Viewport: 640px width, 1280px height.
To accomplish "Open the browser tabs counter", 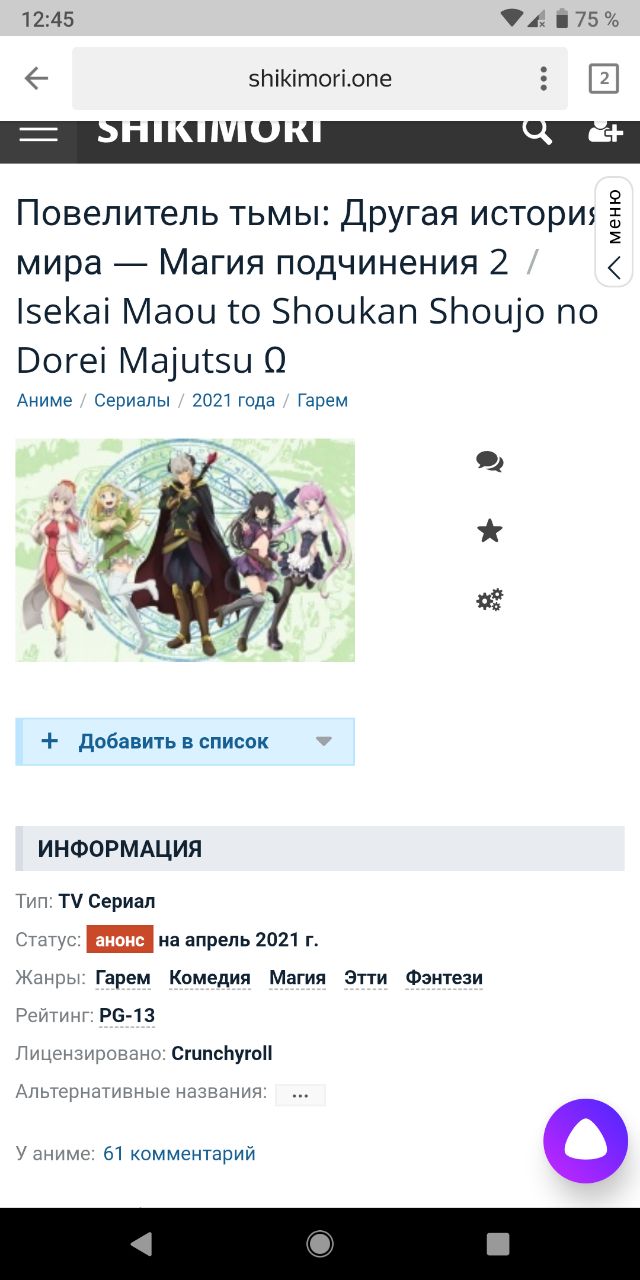I will pyautogui.click(x=603, y=79).
